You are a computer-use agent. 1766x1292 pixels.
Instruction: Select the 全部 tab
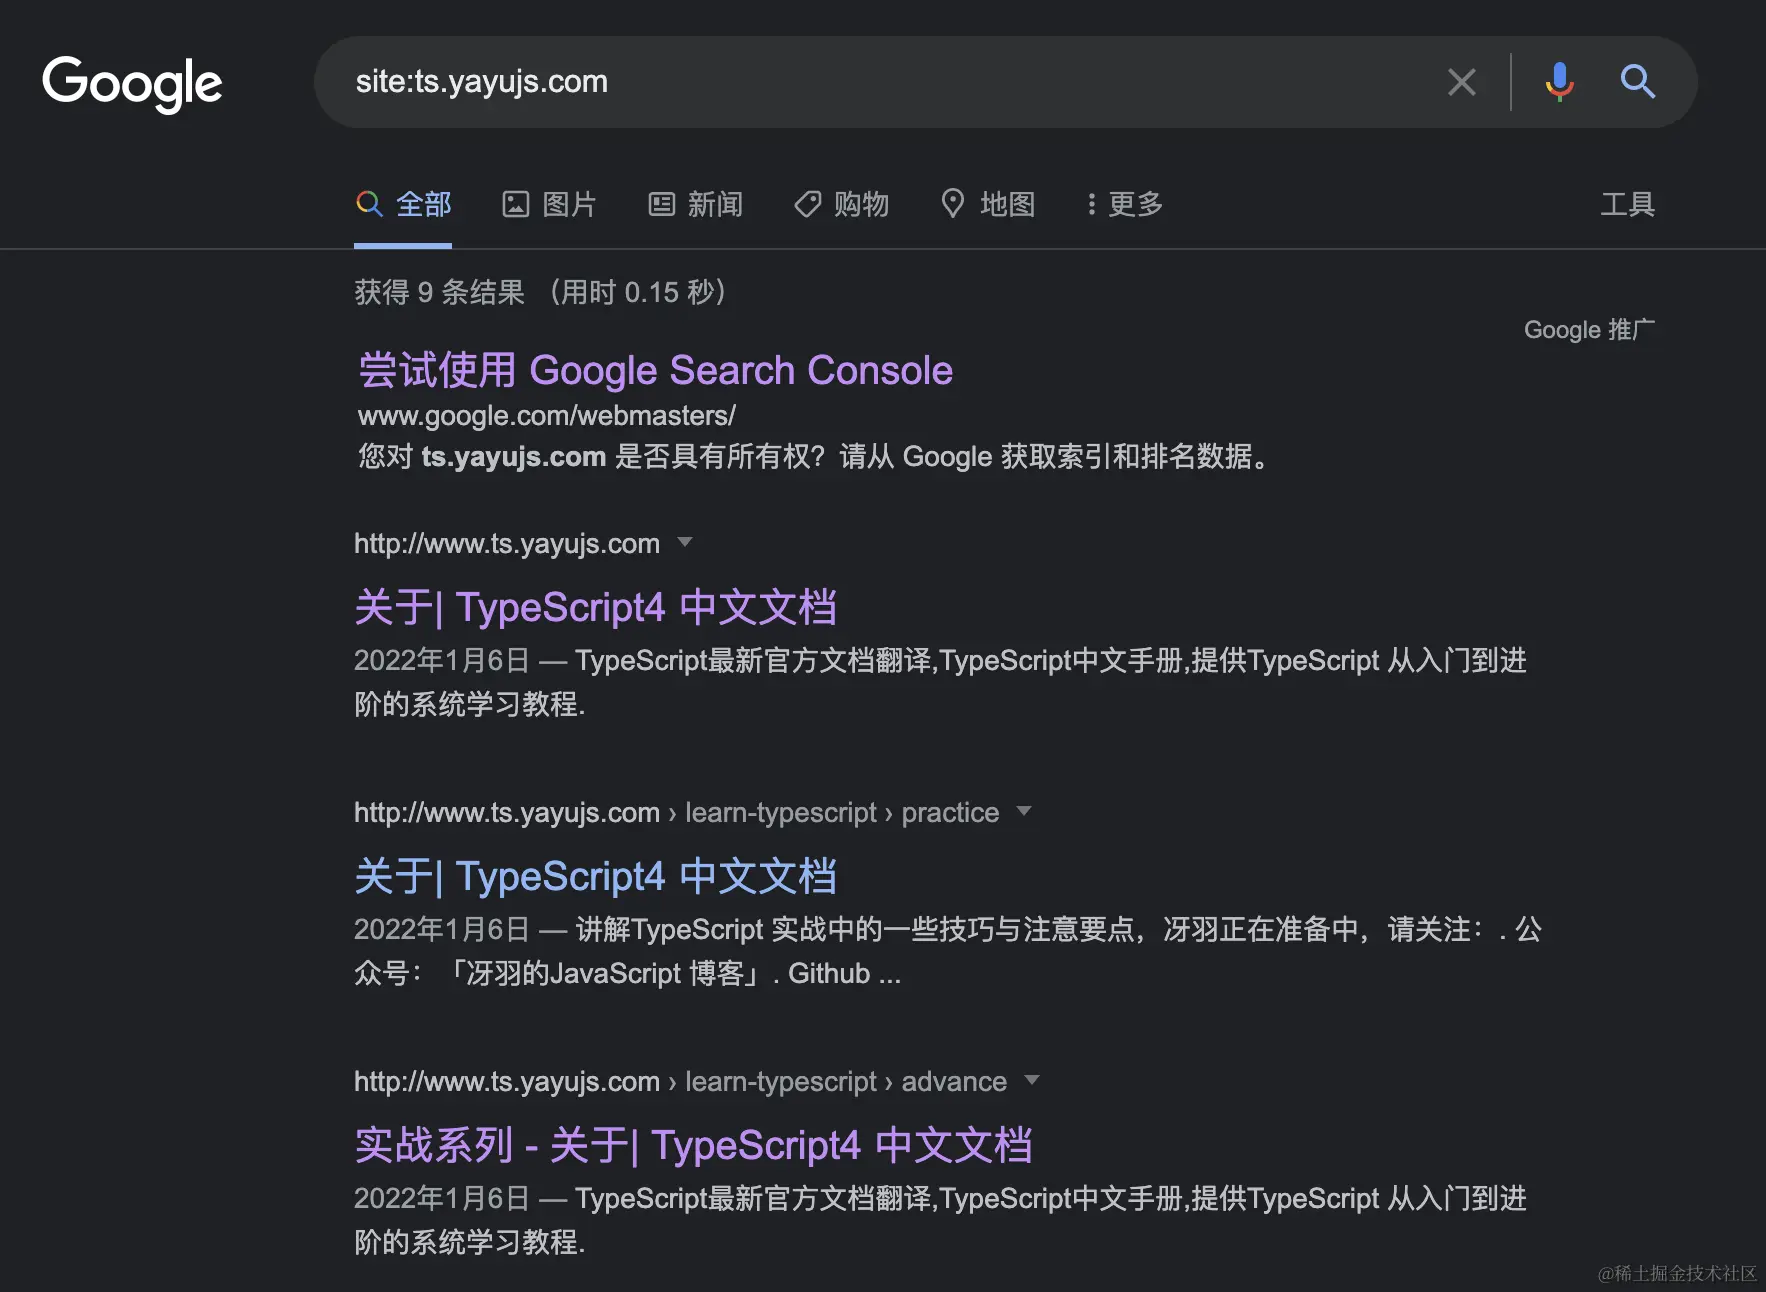tap(403, 204)
